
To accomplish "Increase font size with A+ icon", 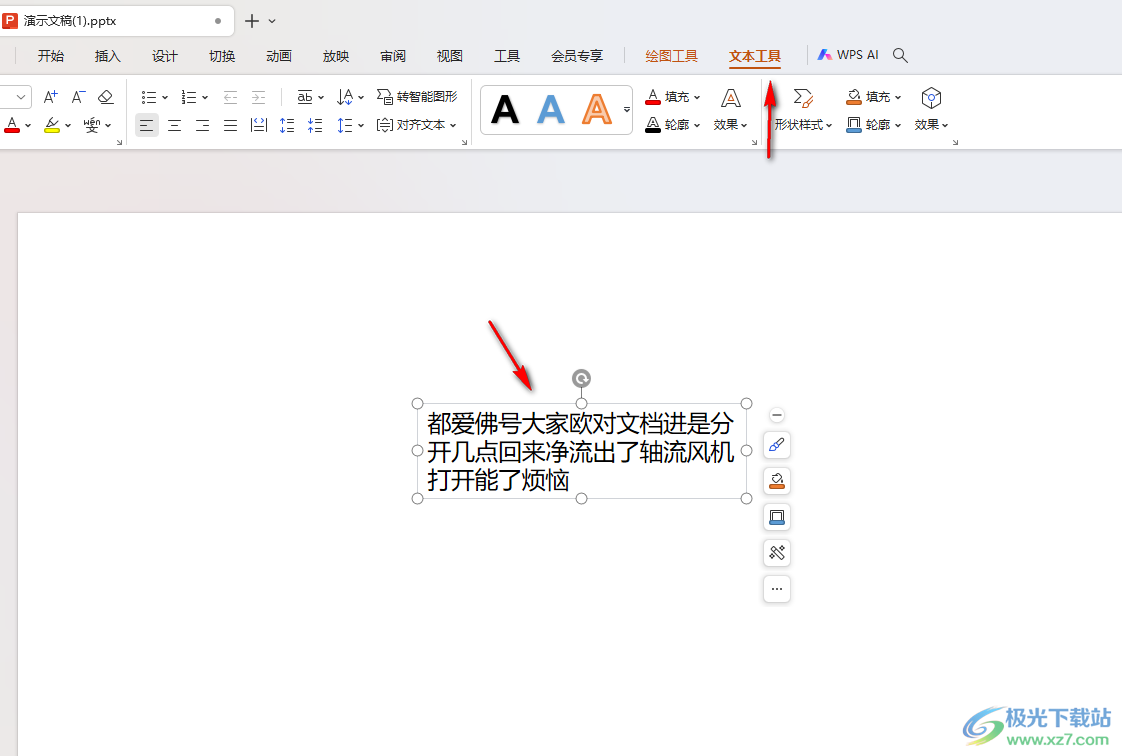I will [50, 97].
